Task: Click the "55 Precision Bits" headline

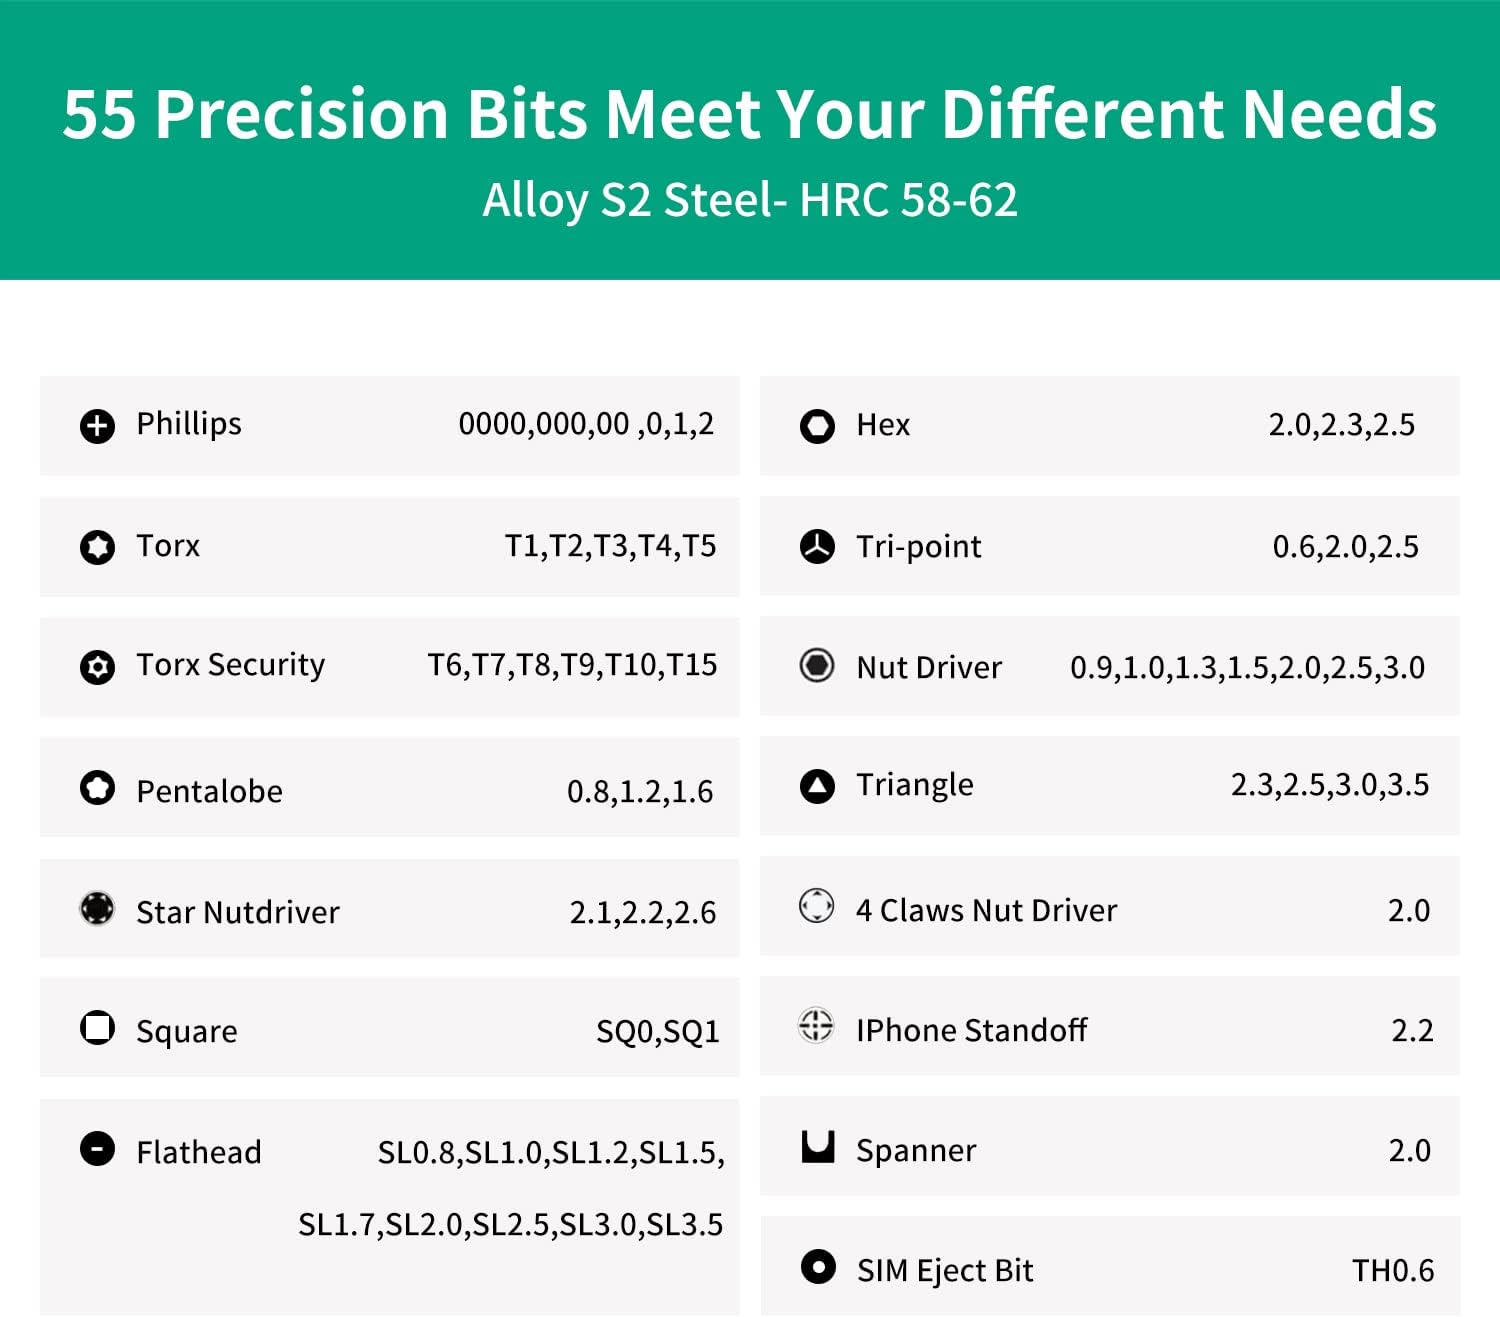Action: coord(749,114)
